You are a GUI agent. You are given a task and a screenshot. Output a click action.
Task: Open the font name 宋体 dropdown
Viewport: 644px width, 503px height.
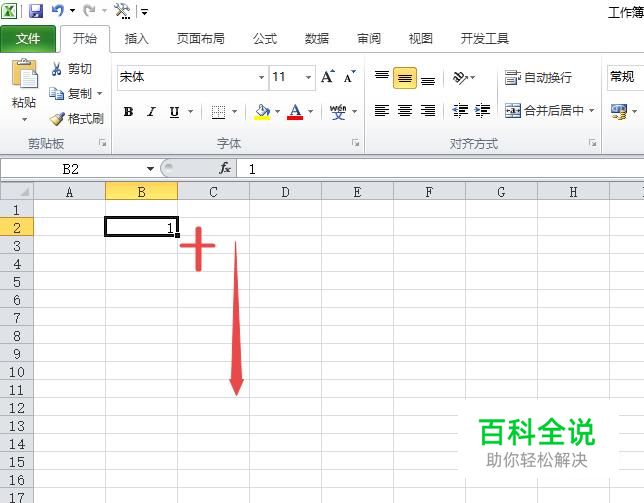point(261,77)
